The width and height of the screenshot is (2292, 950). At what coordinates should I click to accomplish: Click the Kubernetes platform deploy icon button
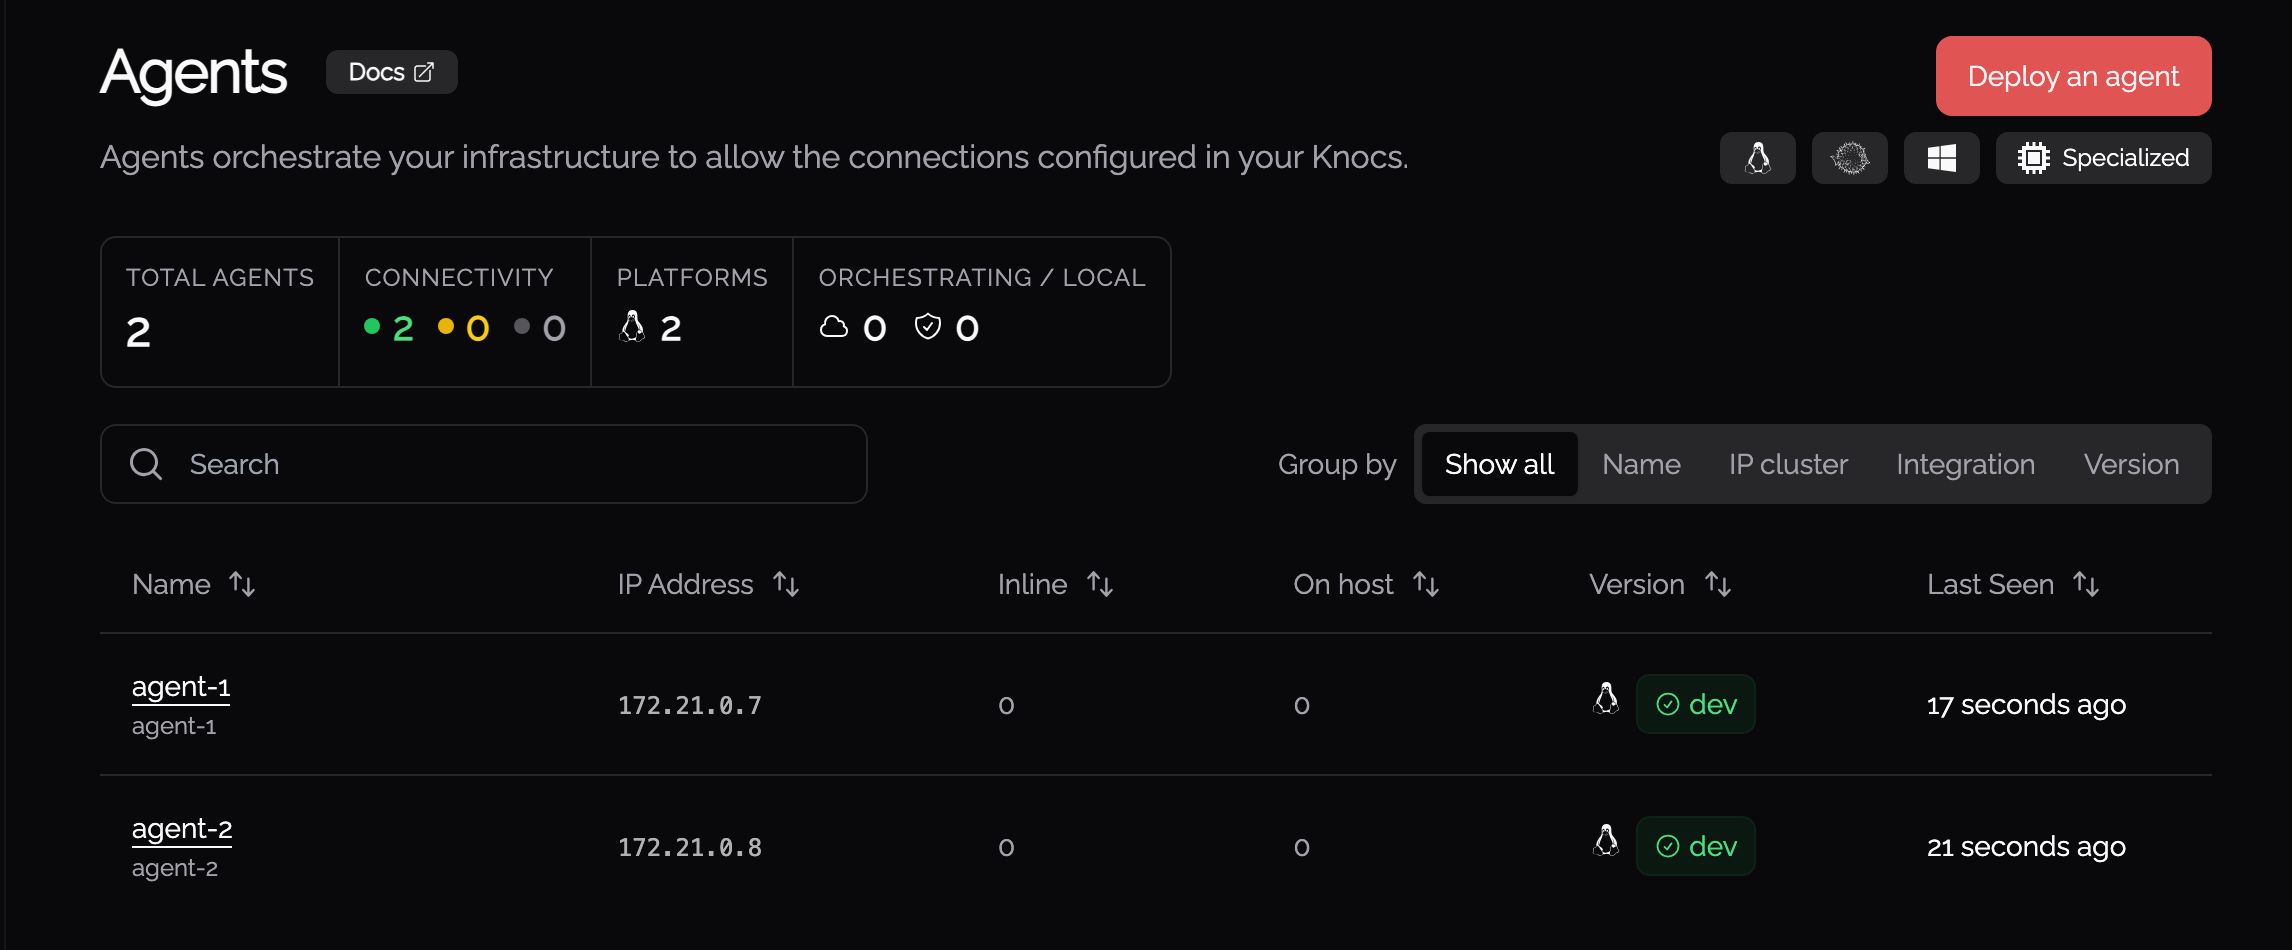[1849, 158]
